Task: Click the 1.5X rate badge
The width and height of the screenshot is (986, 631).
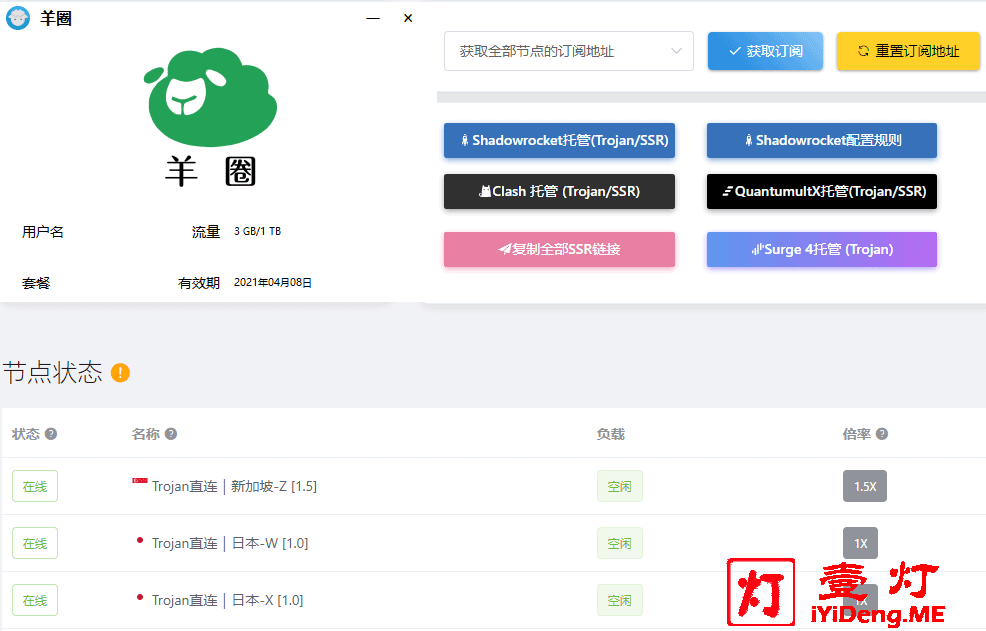Action: click(x=865, y=486)
